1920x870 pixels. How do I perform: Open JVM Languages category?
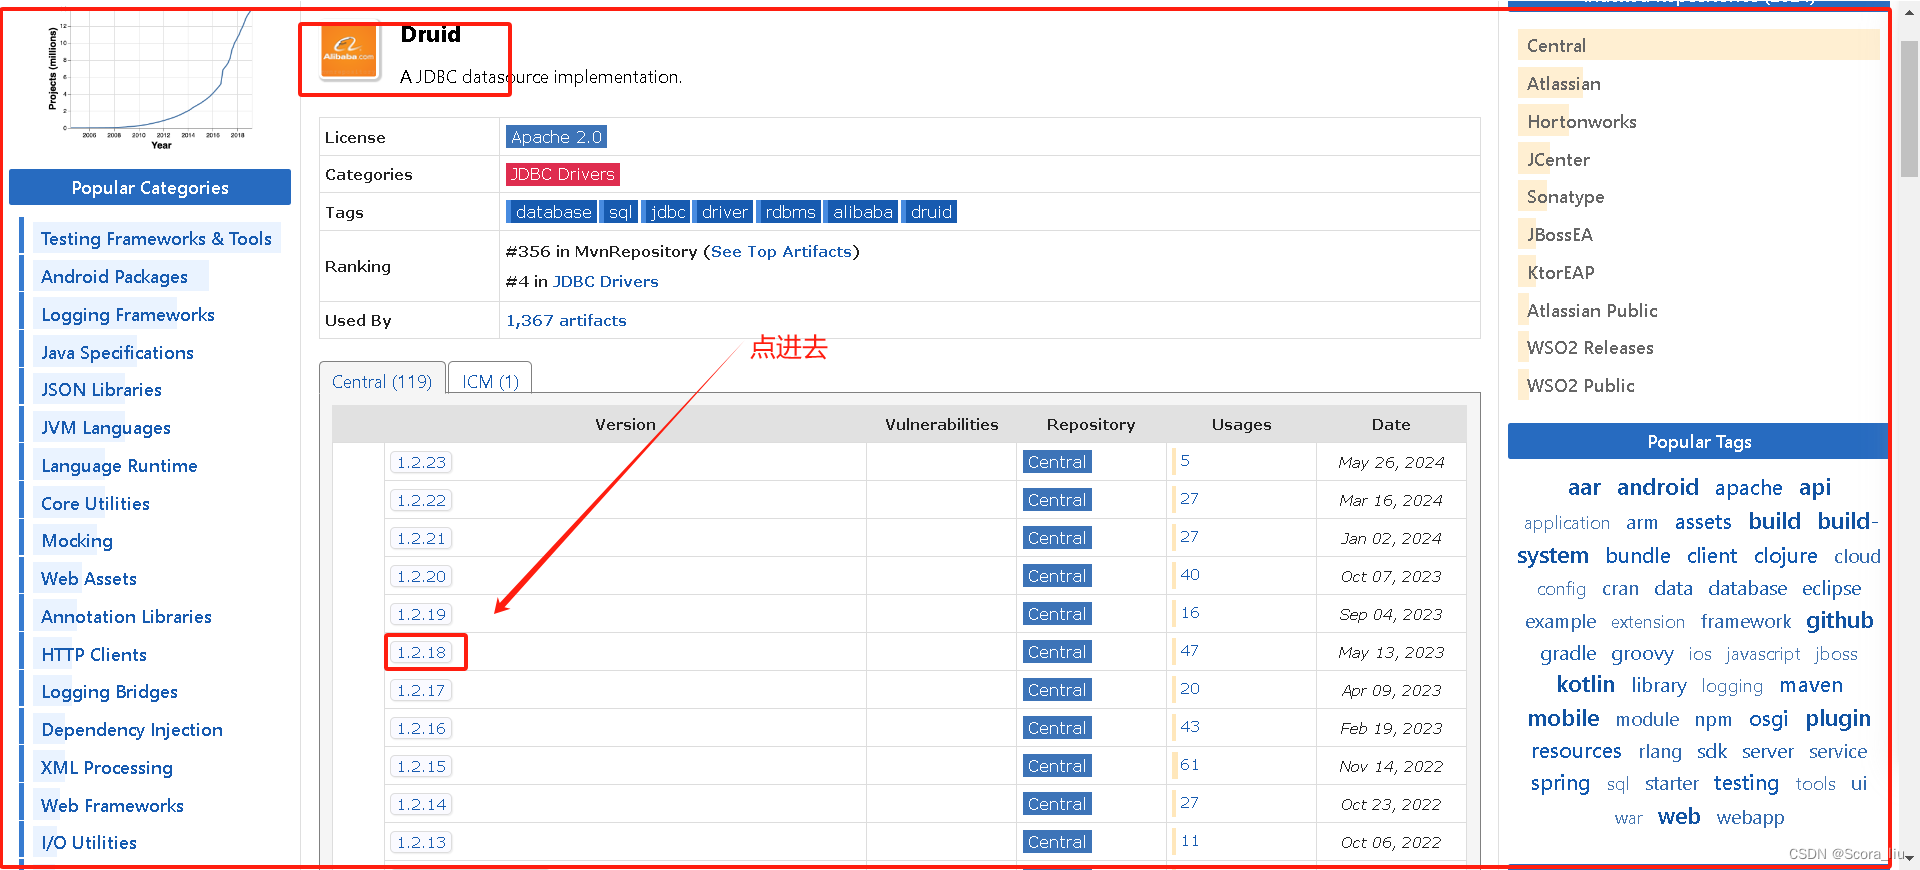pos(106,428)
